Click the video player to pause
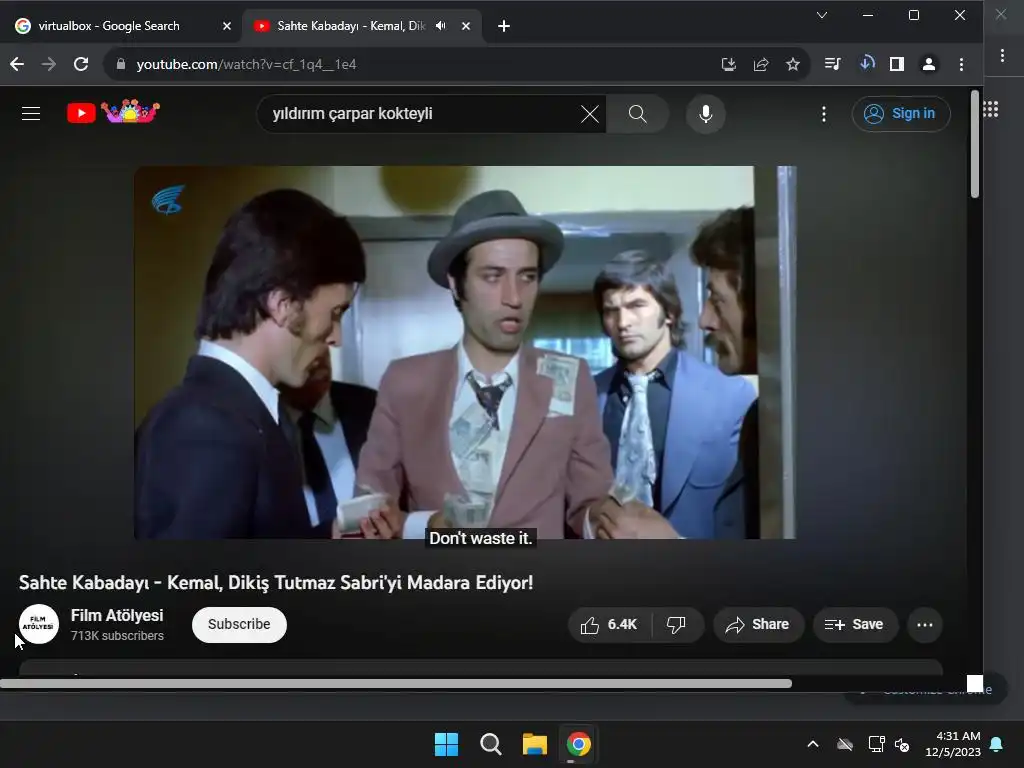The height and width of the screenshot is (768, 1024). pos(465,353)
